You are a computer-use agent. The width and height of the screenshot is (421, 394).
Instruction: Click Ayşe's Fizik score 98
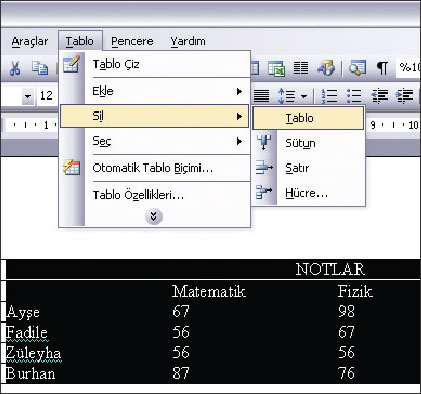click(x=346, y=311)
